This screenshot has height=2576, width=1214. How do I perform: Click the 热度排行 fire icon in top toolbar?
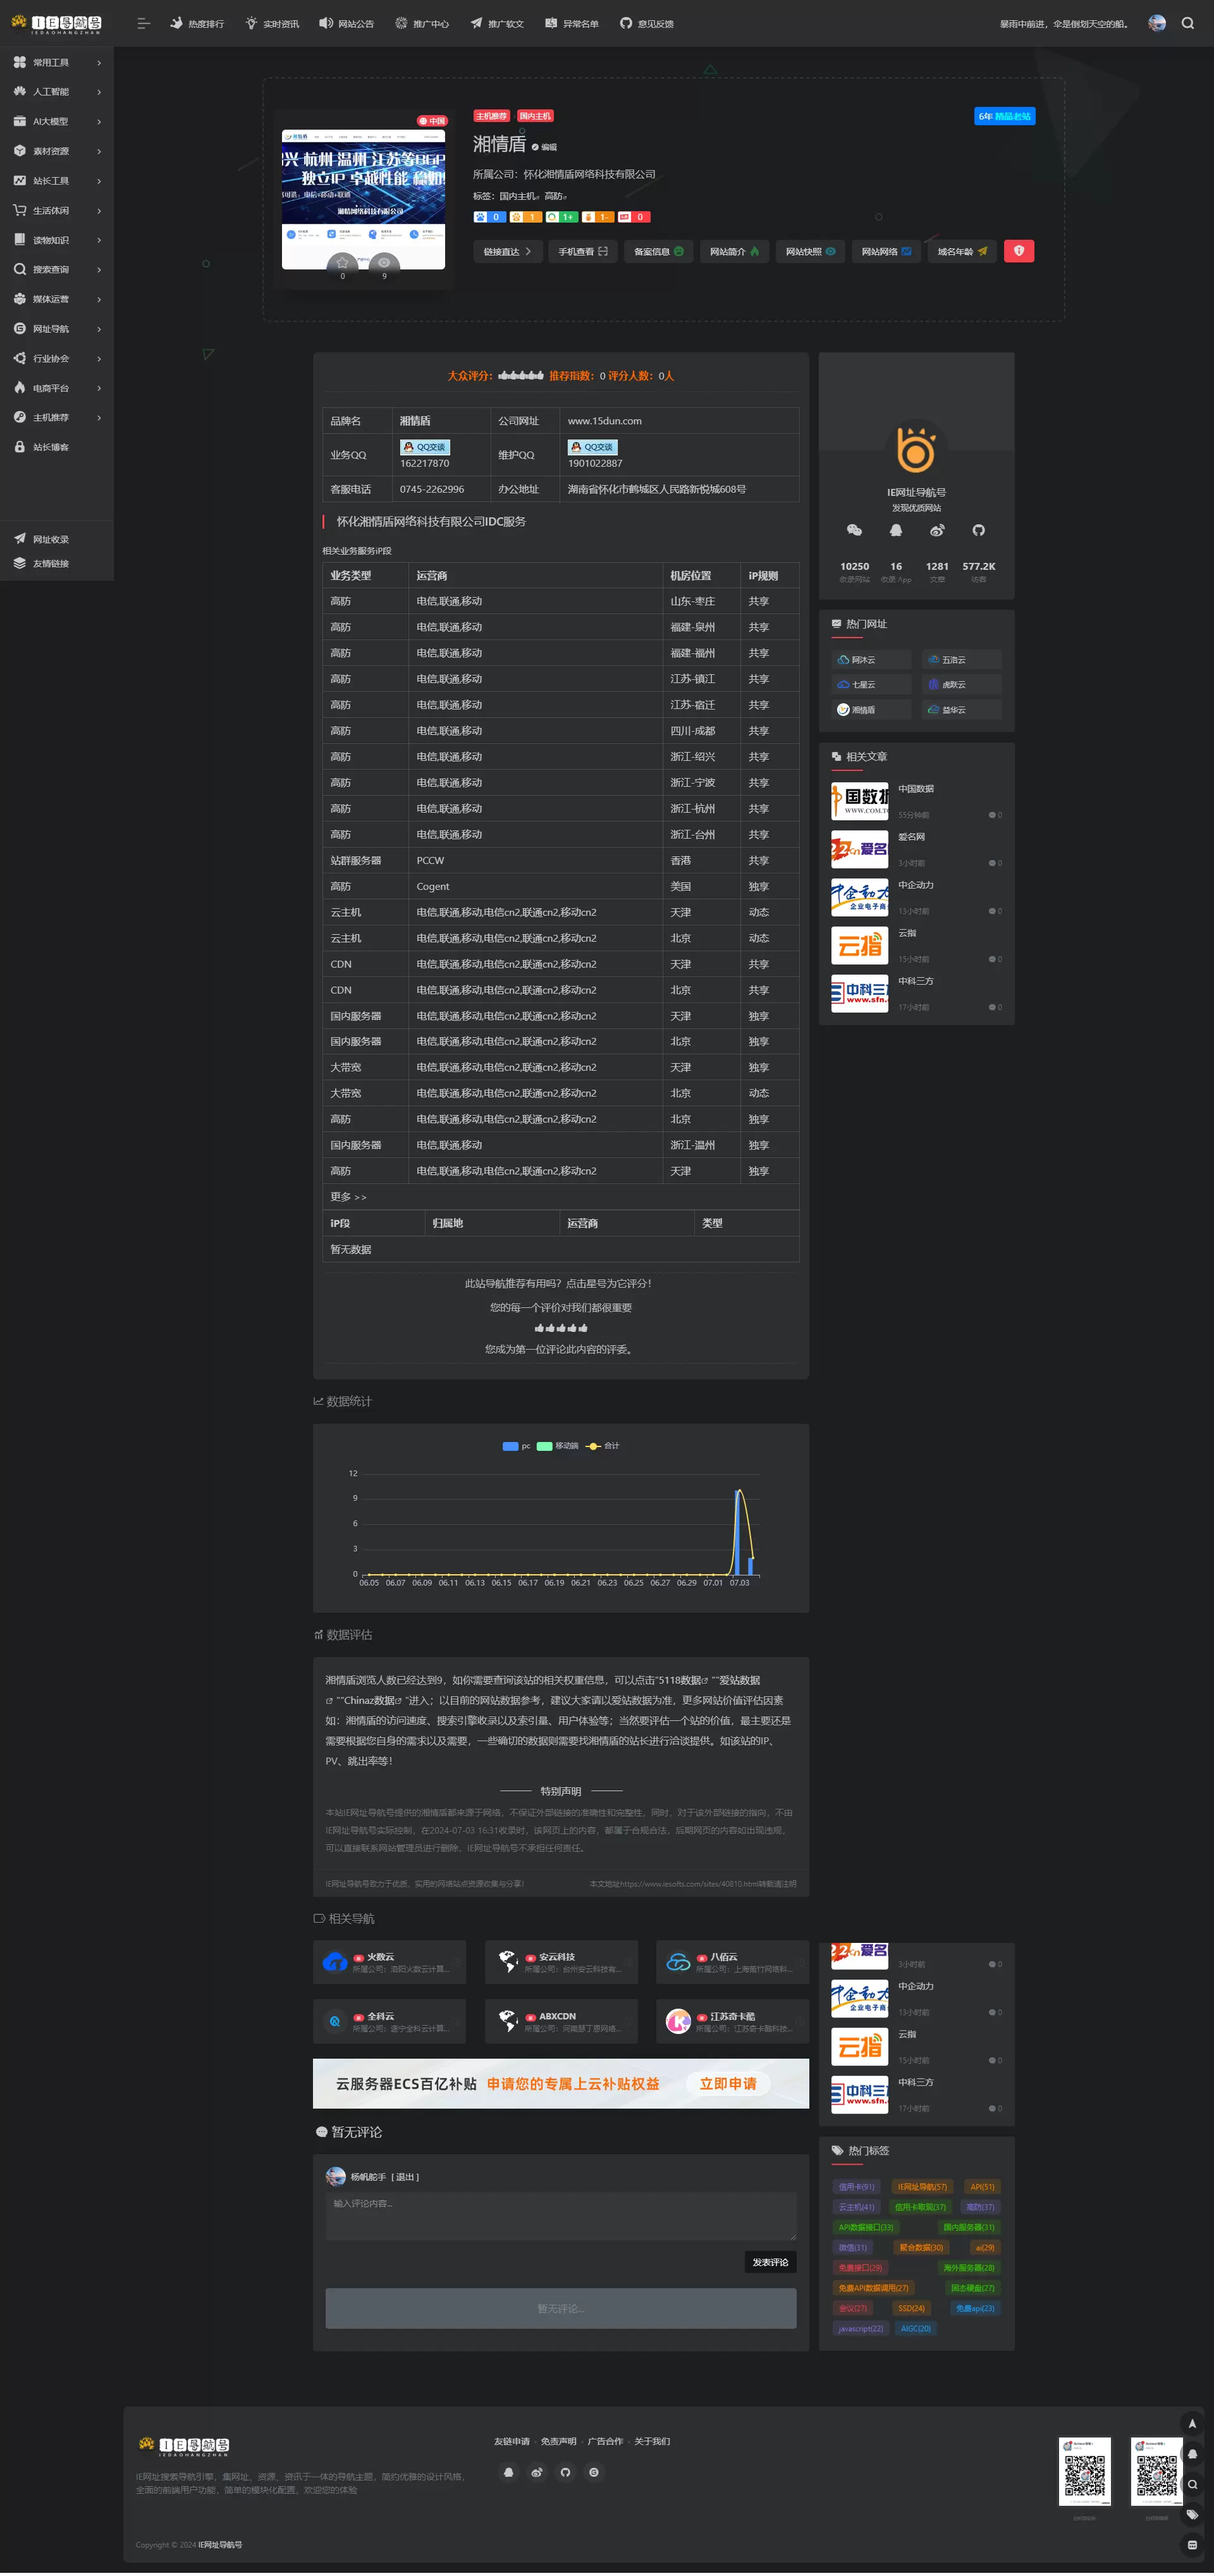[x=175, y=23]
